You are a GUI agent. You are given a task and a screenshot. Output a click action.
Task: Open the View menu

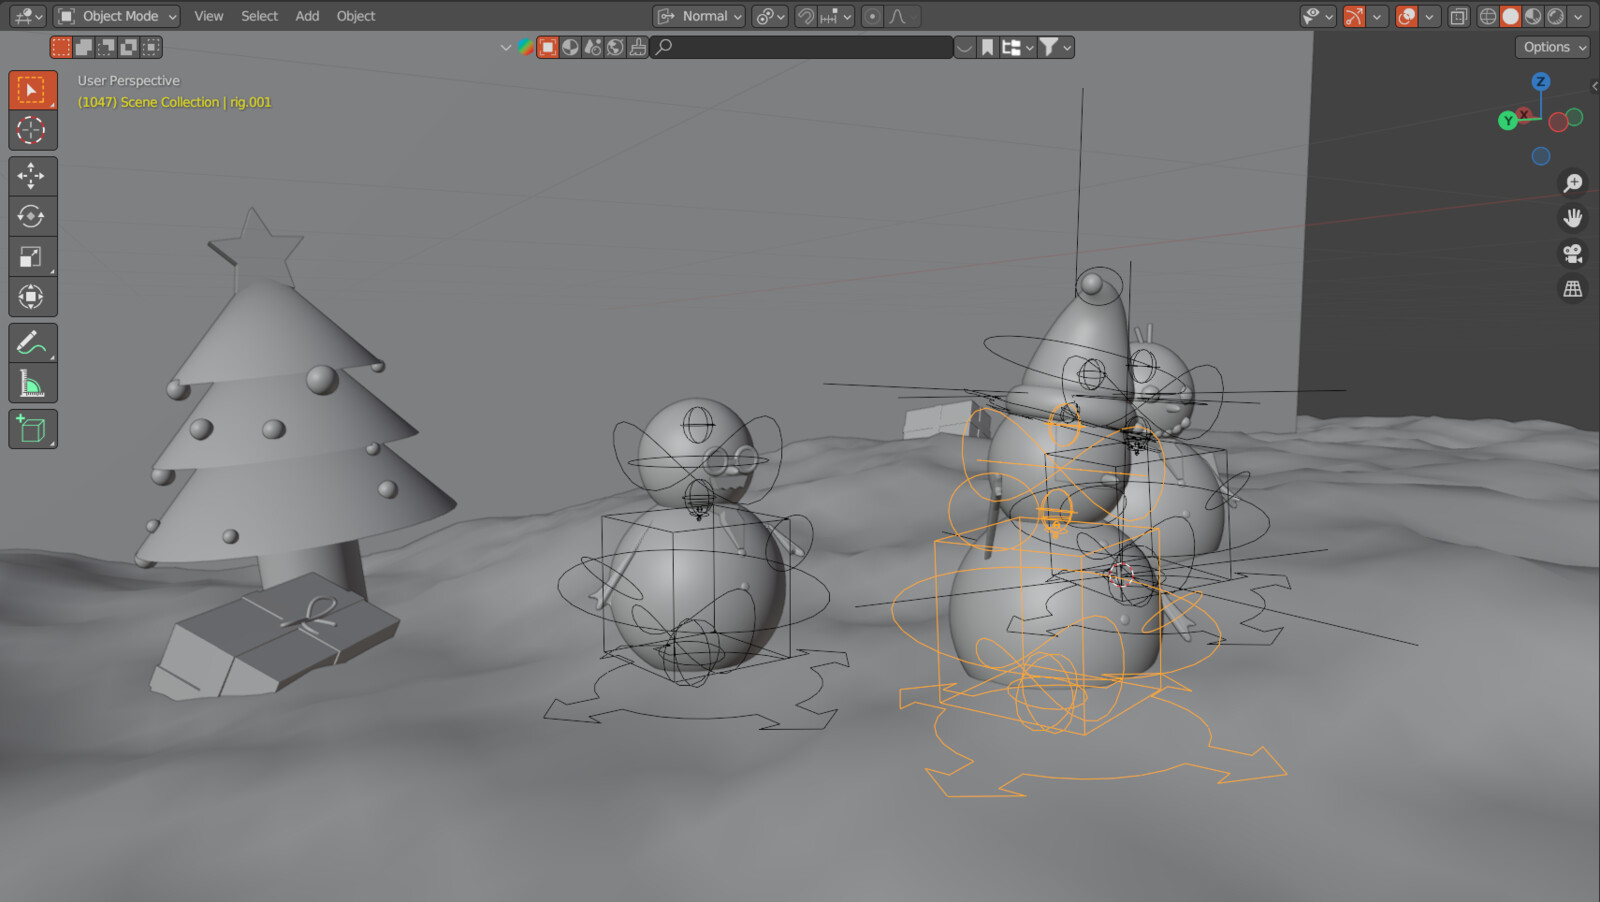click(208, 16)
